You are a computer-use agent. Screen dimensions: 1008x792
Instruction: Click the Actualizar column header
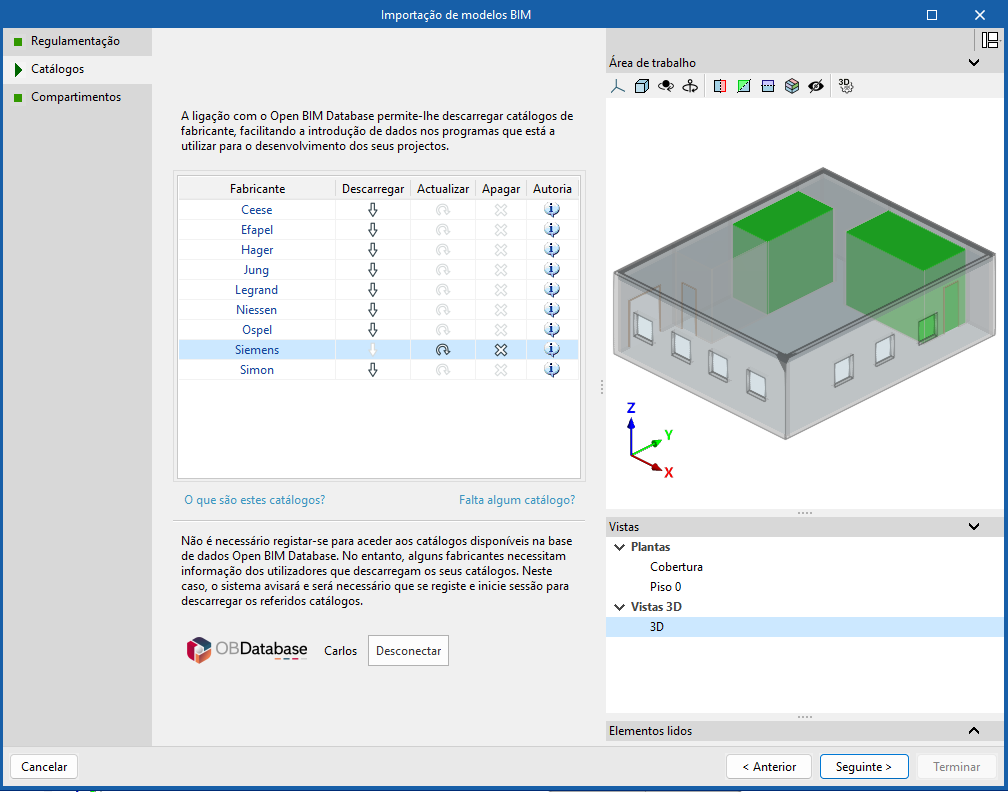[443, 188]
